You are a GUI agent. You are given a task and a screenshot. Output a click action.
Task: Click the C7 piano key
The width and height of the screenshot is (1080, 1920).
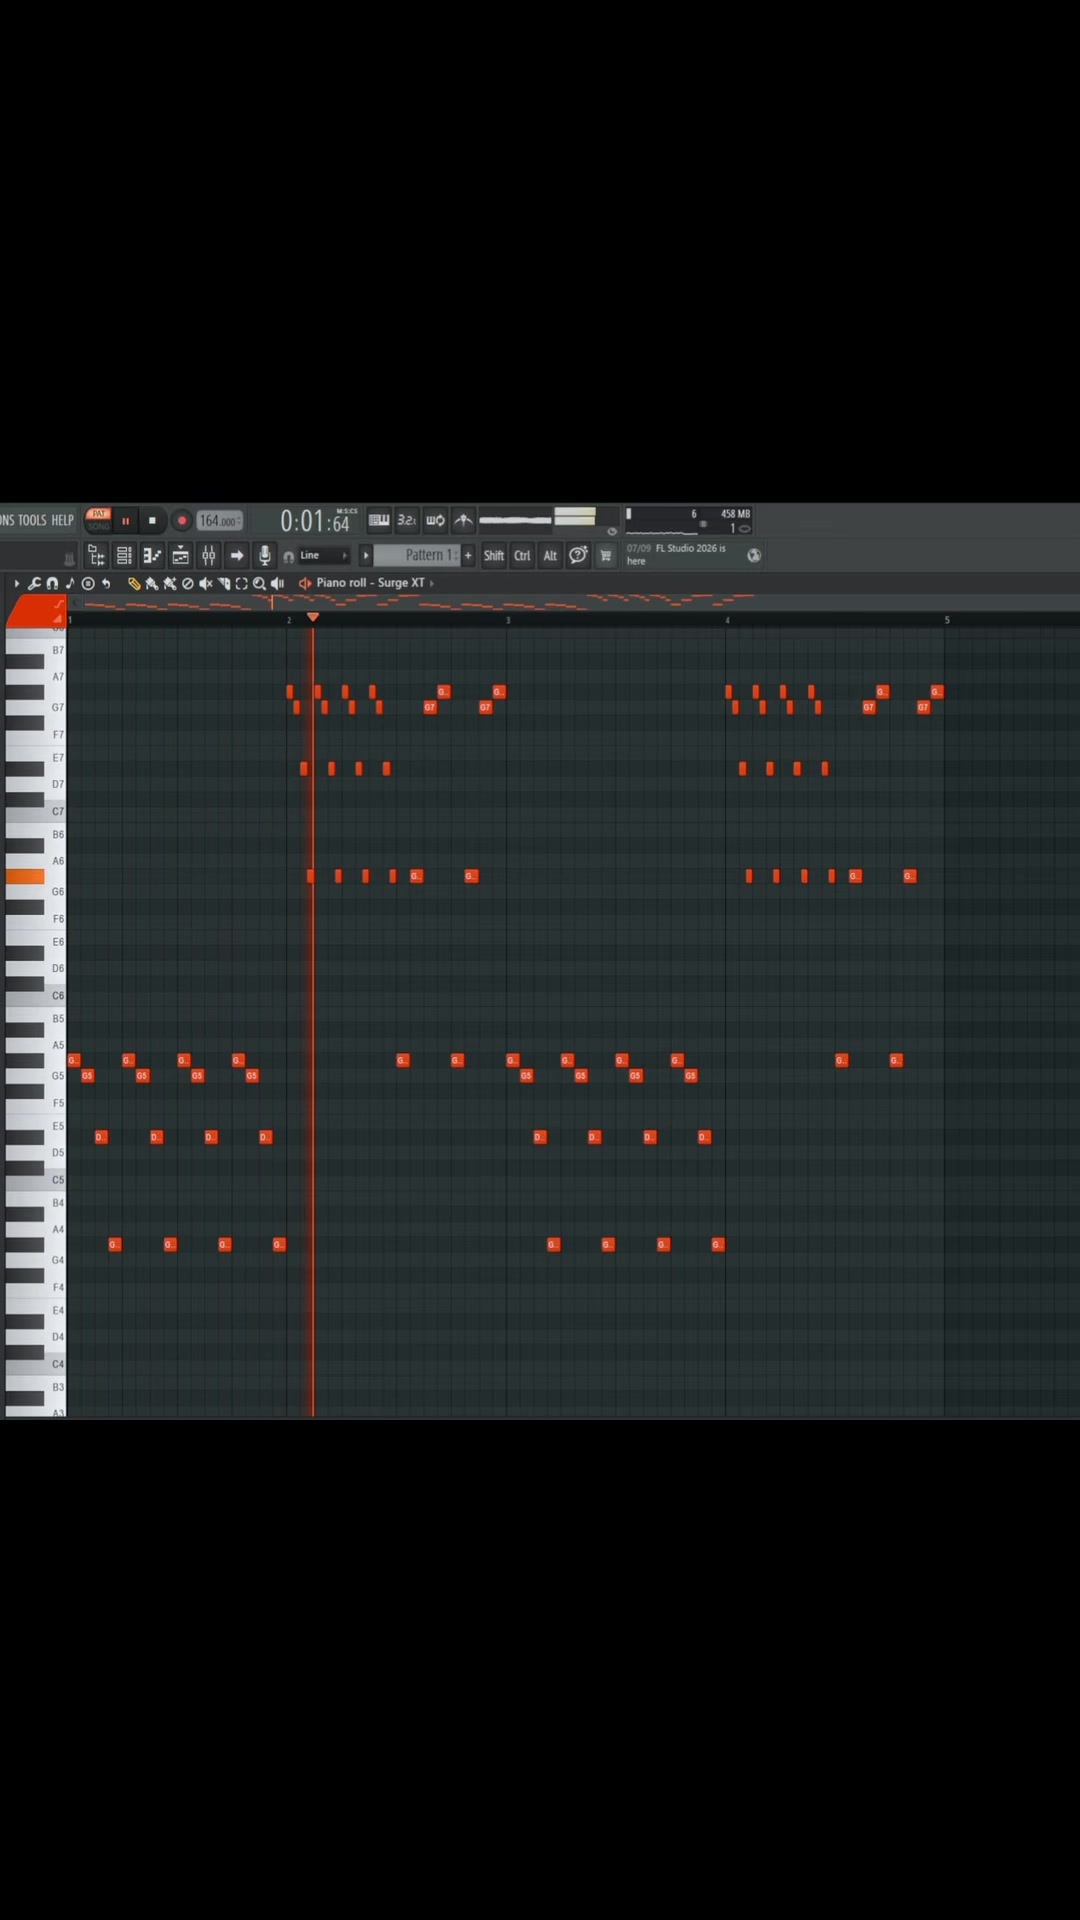pyautogui.click(x=36, y=811)
